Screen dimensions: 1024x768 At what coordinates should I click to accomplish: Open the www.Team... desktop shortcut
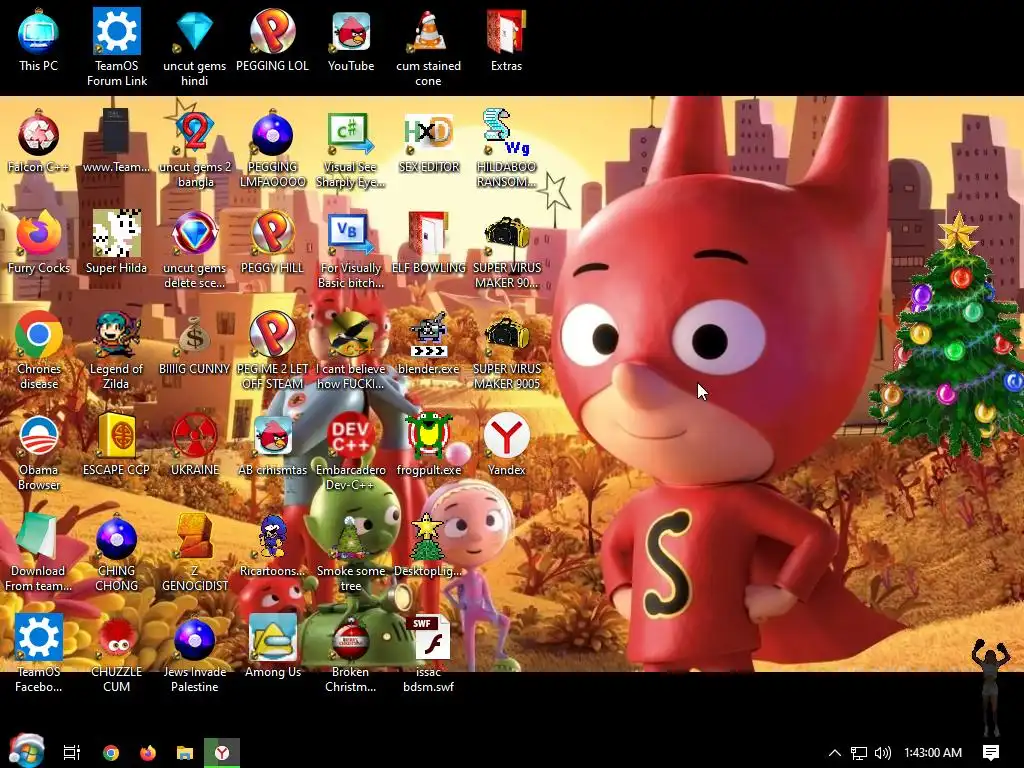pyautogui.click(x=116, y=142)
